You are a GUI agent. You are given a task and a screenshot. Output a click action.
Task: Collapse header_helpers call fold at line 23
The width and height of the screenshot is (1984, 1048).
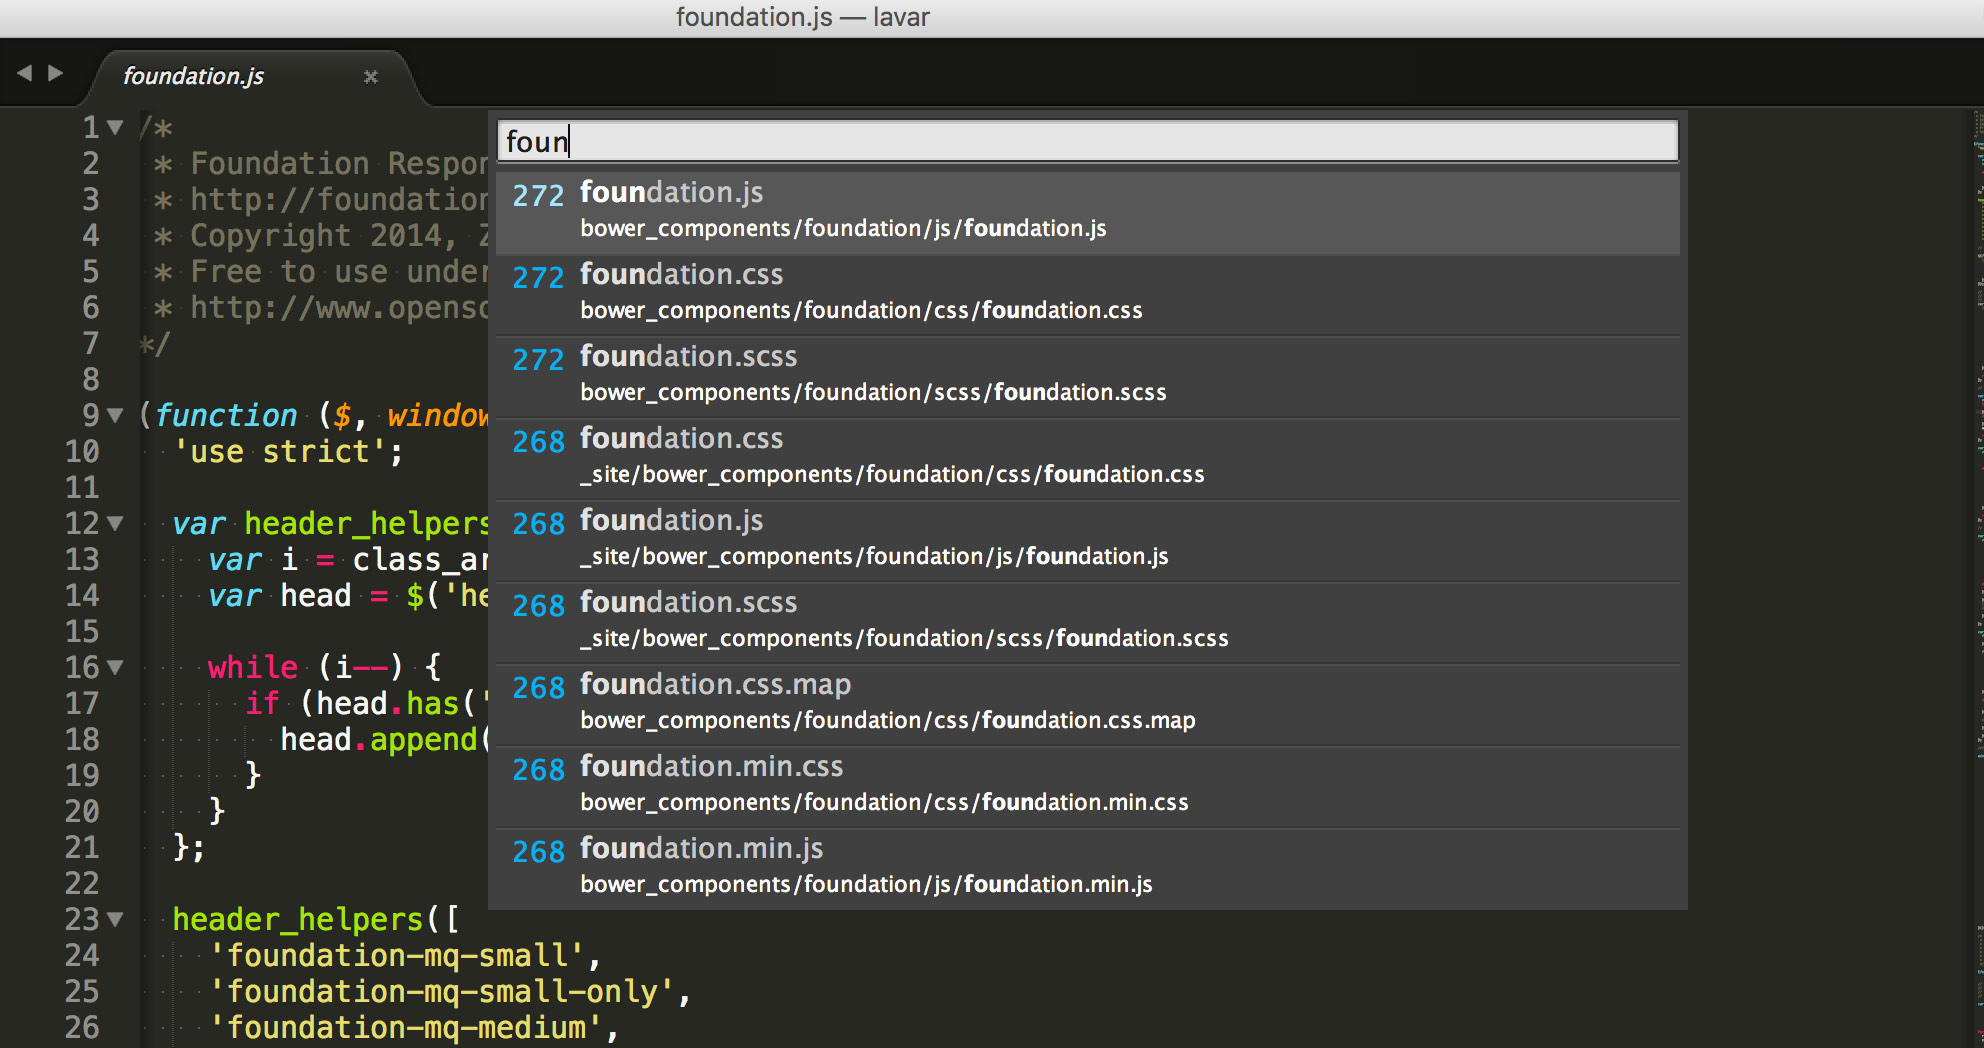point(116,919)
